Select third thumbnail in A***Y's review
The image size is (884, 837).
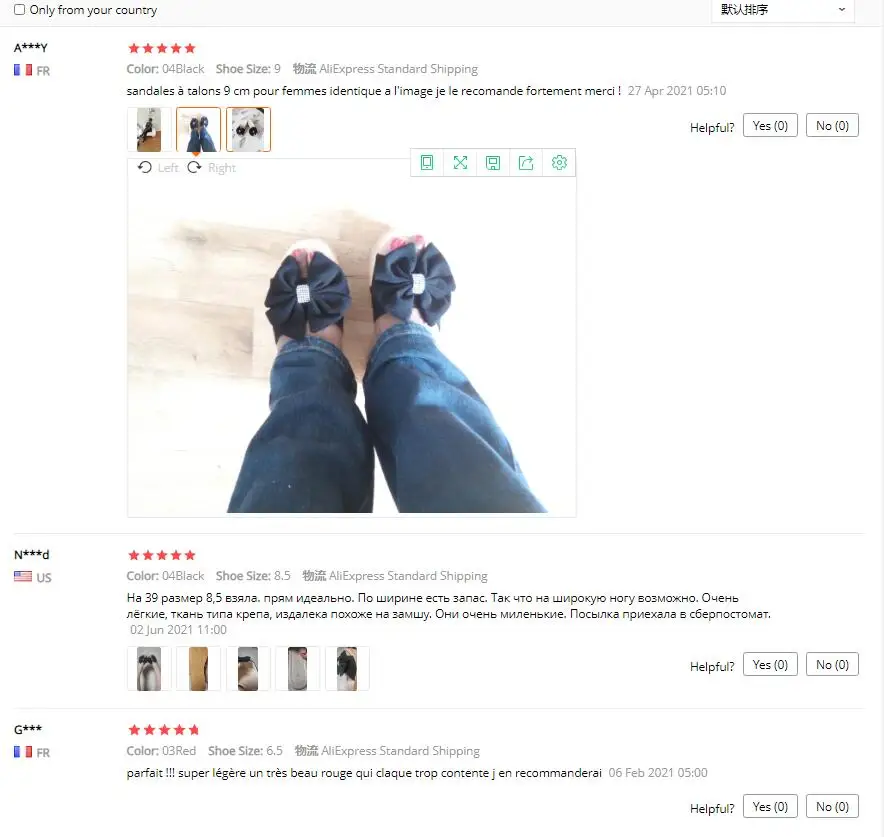(248, 130)
